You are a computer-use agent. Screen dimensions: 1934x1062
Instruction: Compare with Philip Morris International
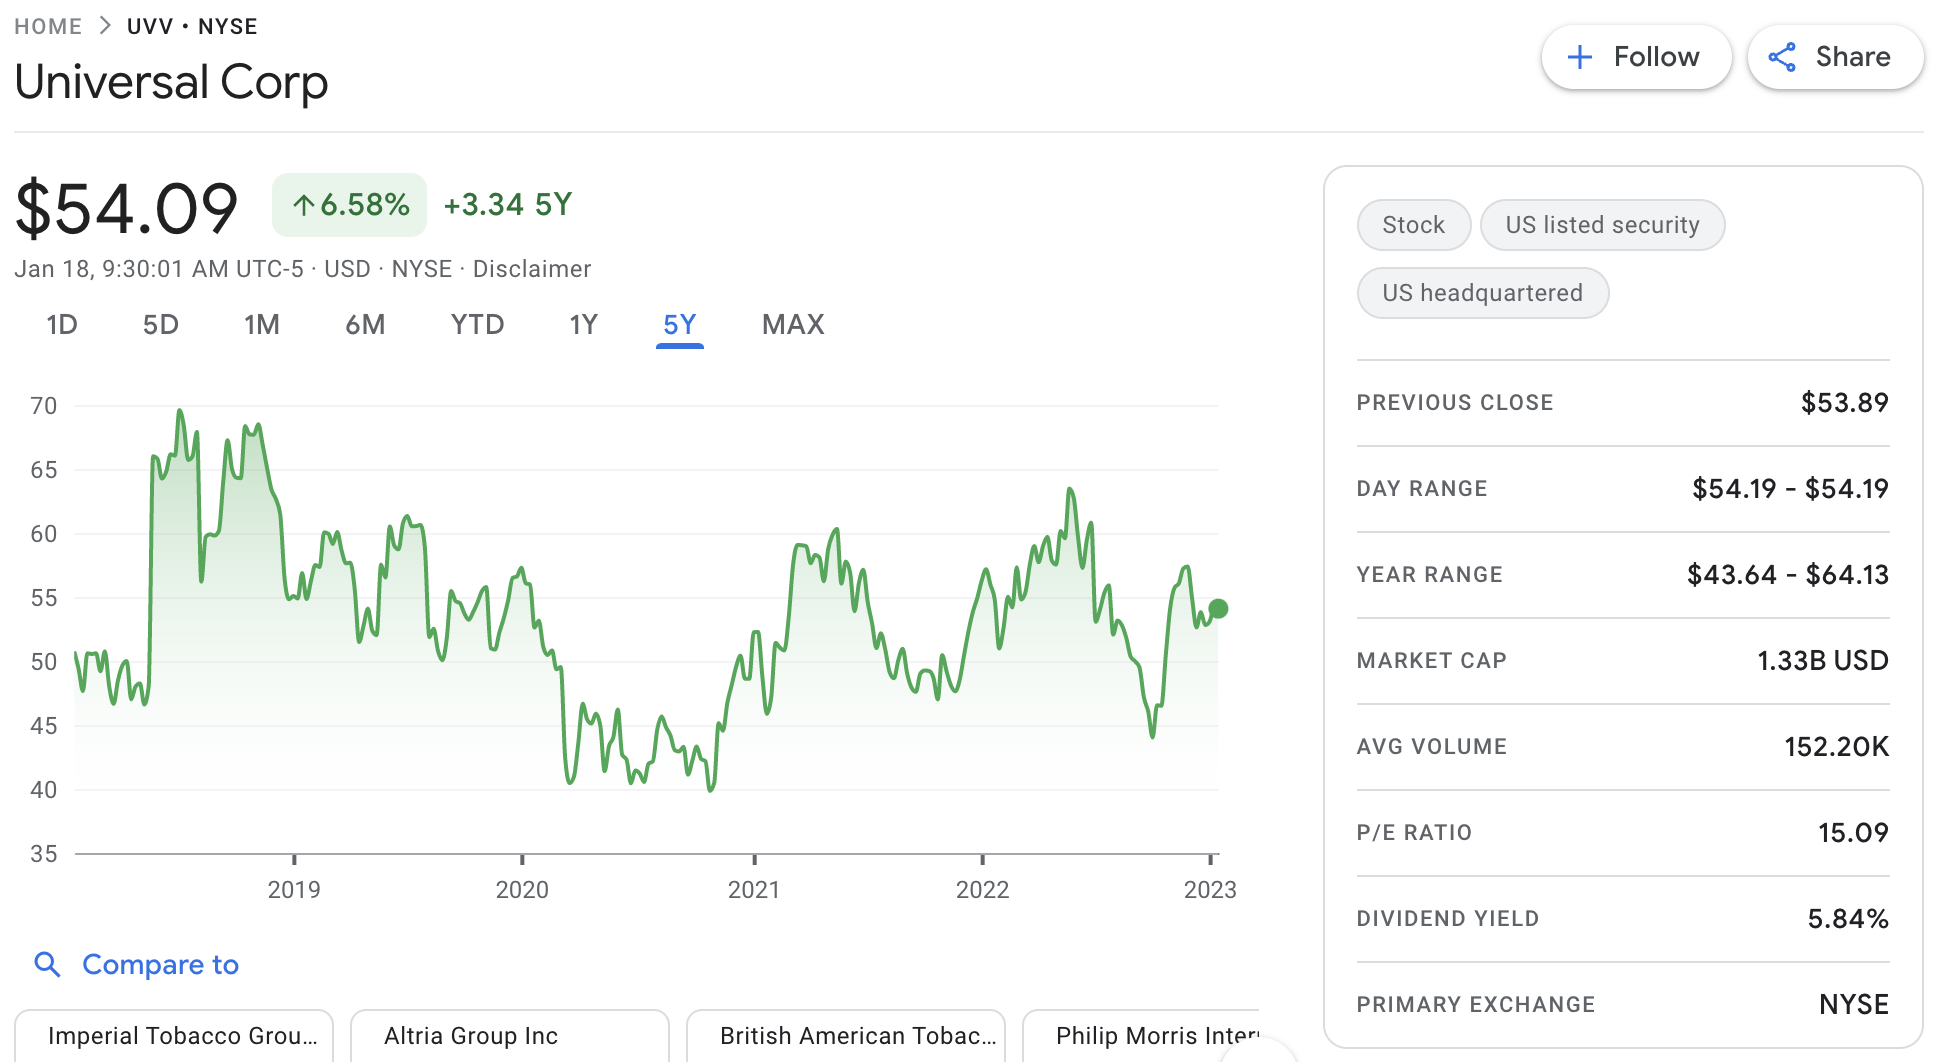tap(1141, 1036)
